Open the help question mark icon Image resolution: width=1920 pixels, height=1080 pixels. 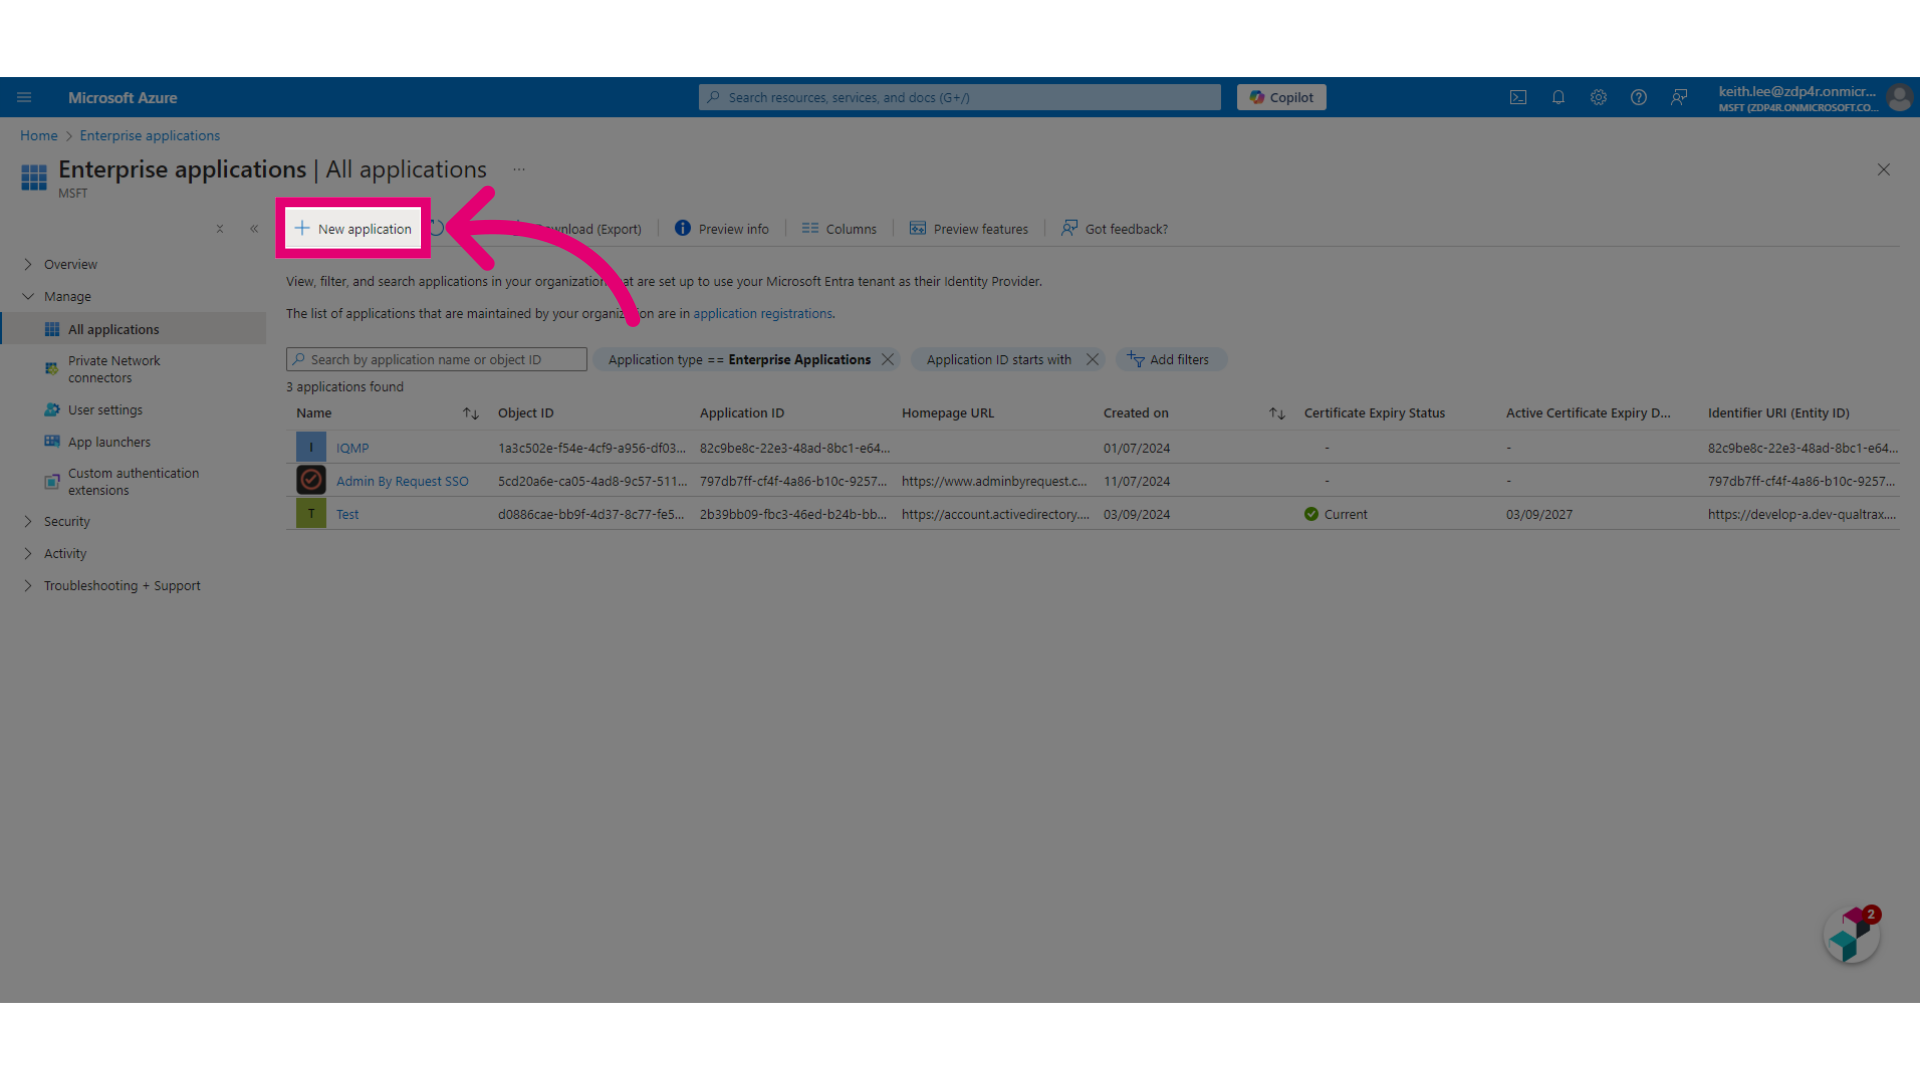1638,97
